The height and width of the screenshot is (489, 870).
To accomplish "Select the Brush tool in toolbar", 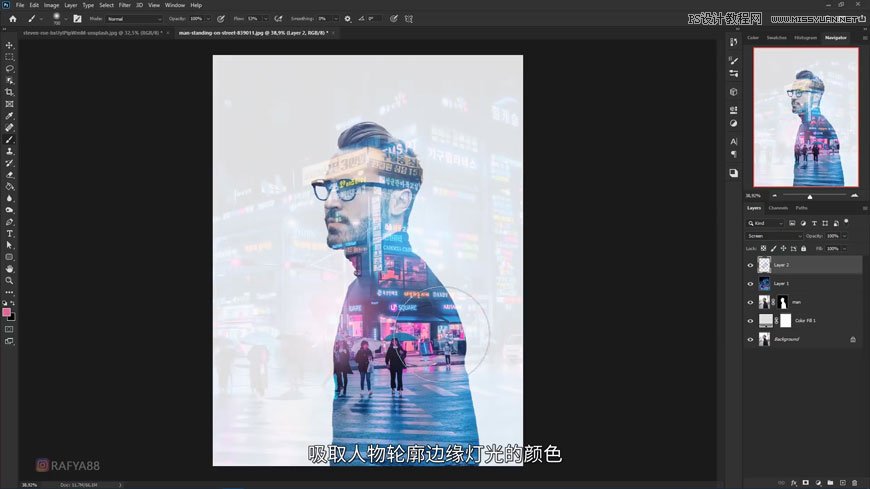I will click(9, 139).
